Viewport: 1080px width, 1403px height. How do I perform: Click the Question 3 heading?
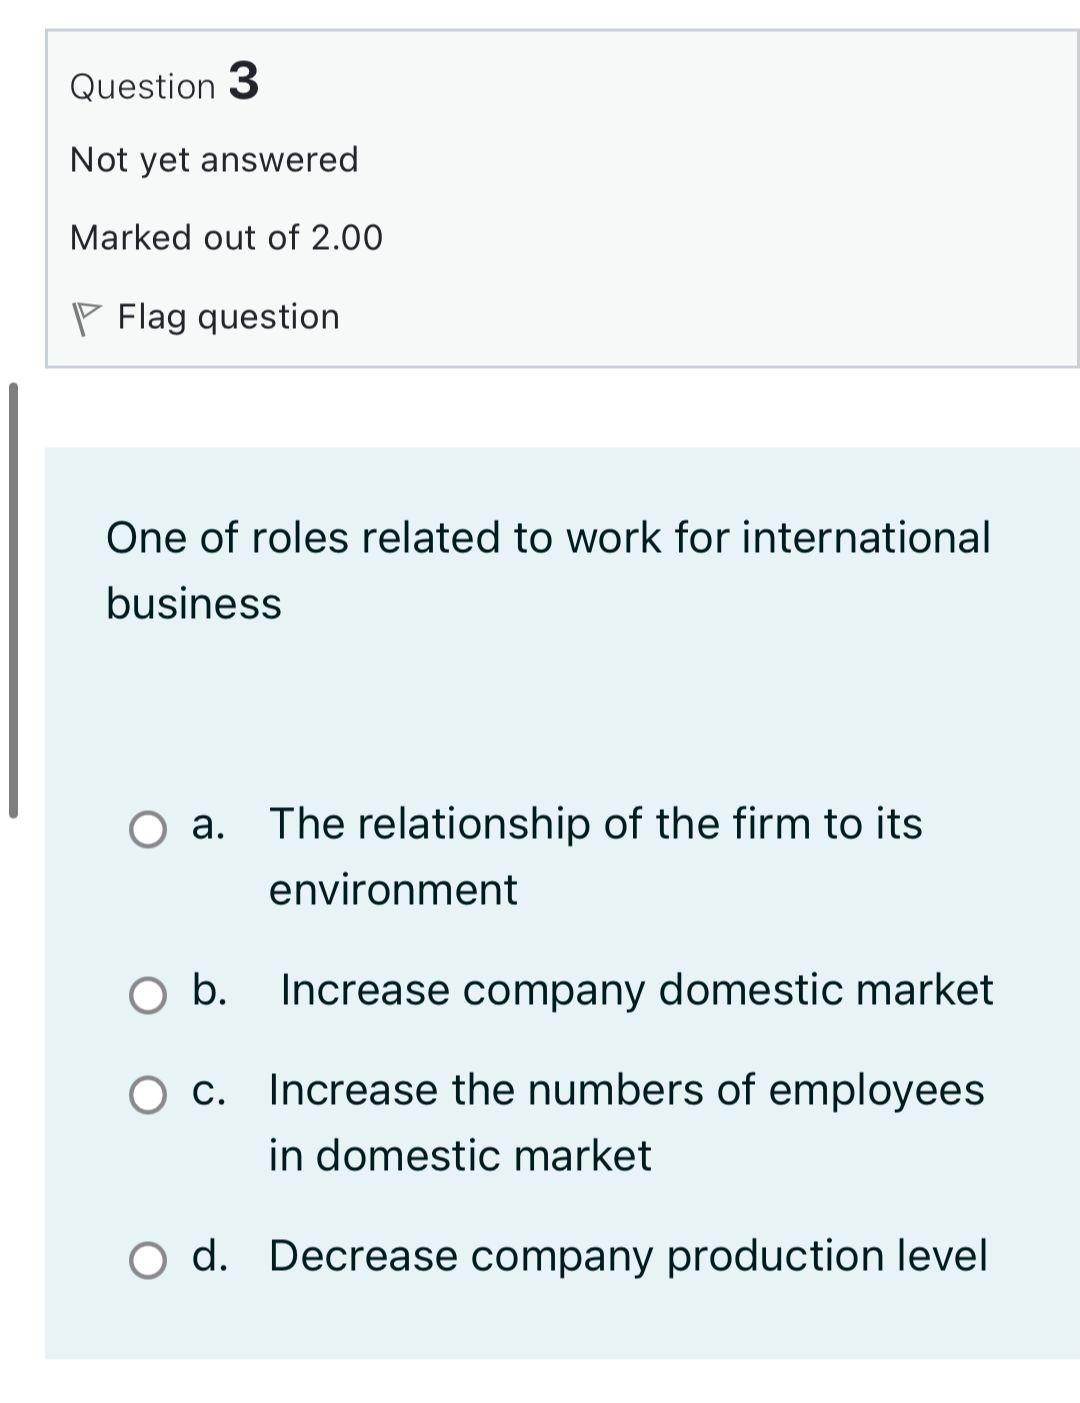(163, 84)
